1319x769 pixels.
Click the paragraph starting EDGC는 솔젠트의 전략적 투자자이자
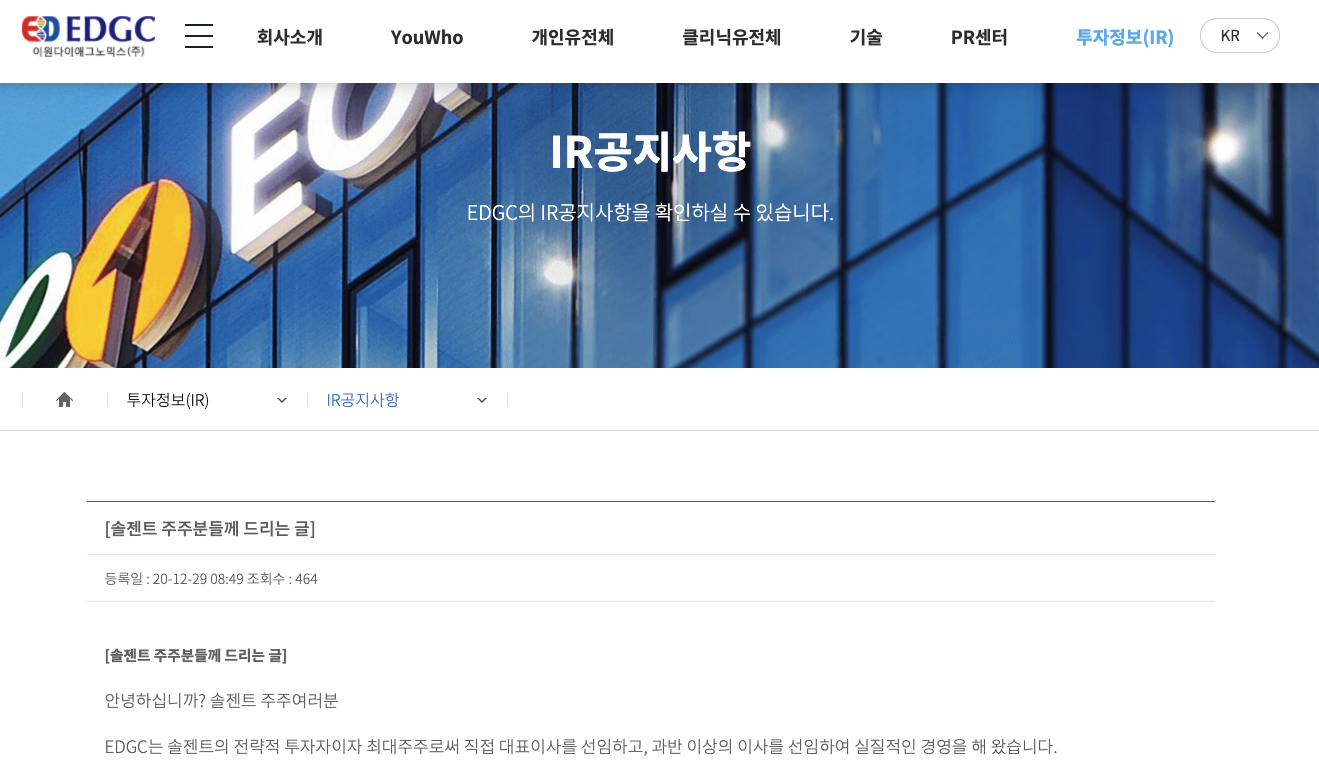tap(581, 746)
